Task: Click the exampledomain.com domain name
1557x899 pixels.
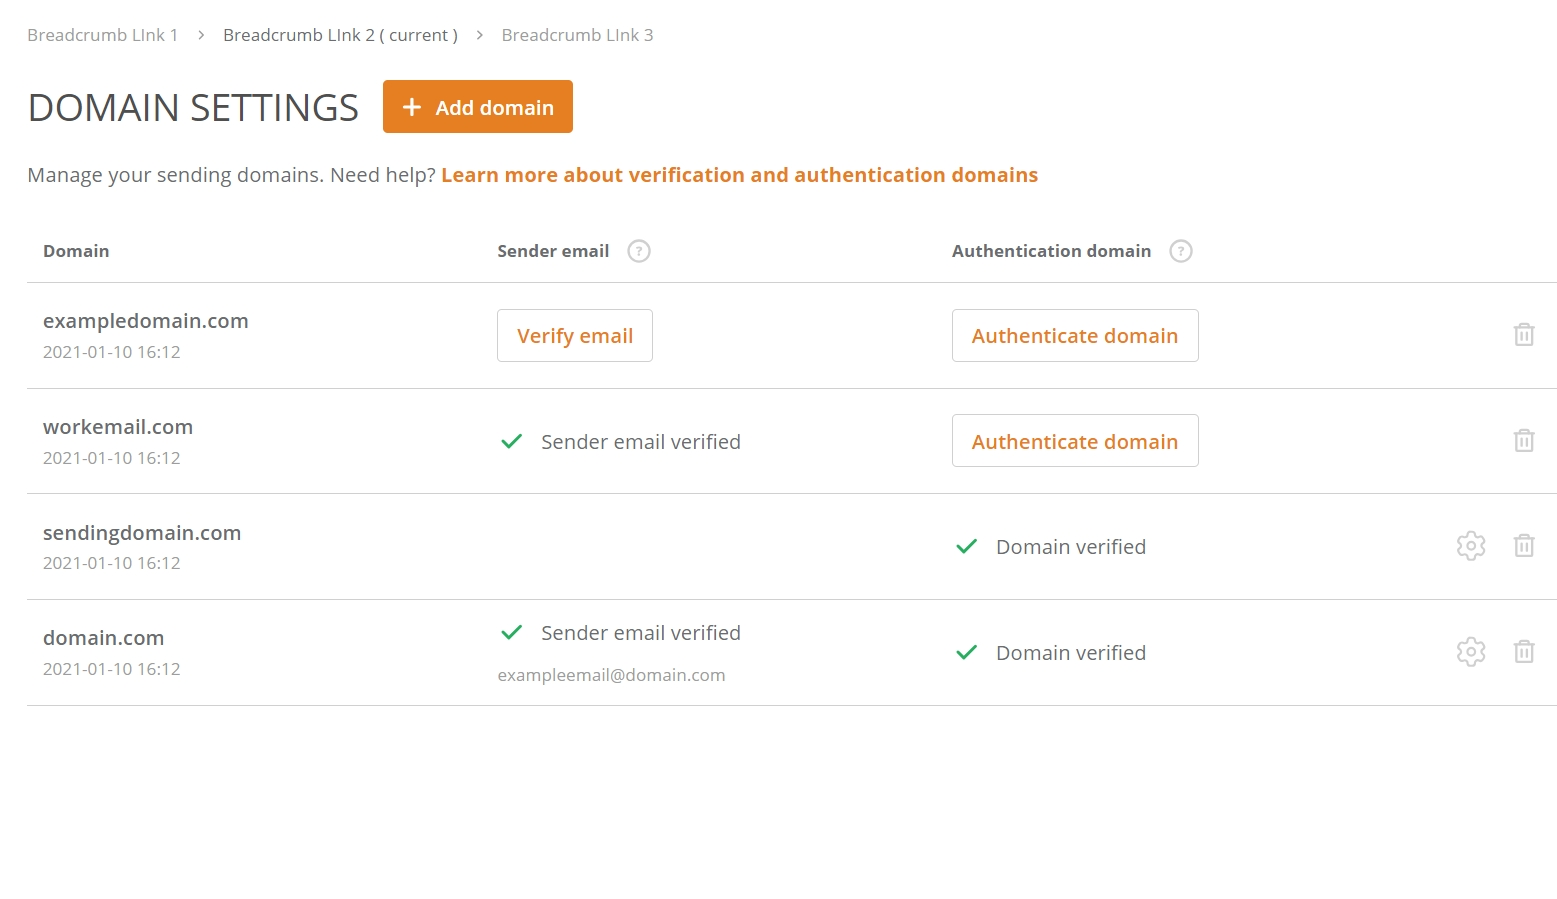Action: (x=145, y=321)
